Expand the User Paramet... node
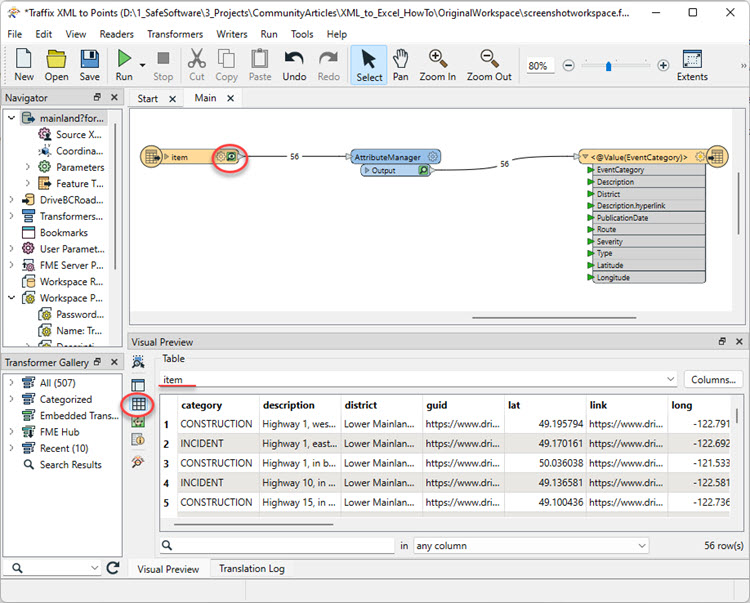750x603 pixels. click(11, 249)
